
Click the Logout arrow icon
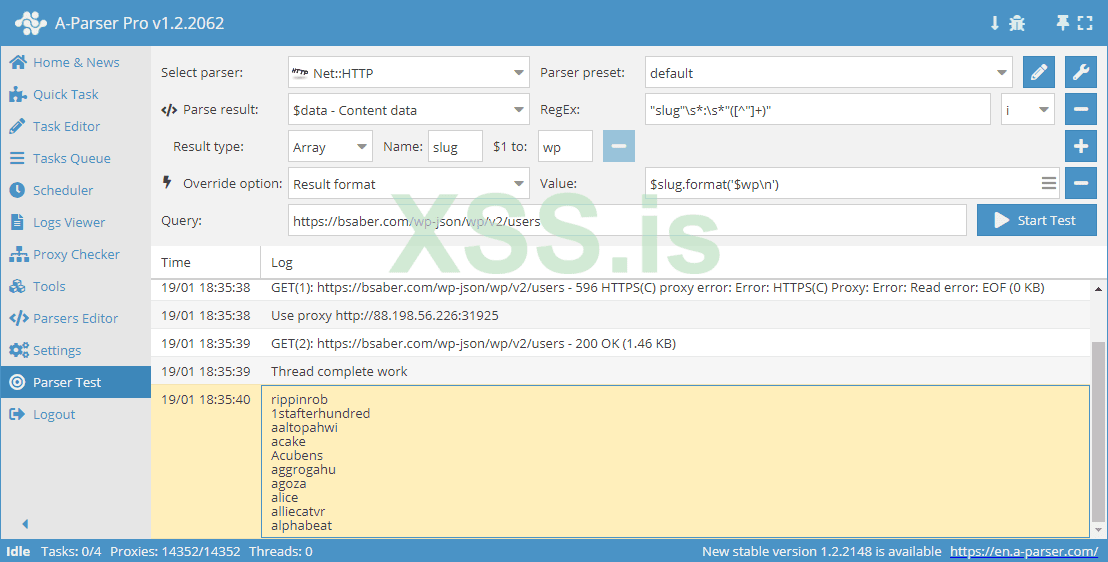click(18, 414)
